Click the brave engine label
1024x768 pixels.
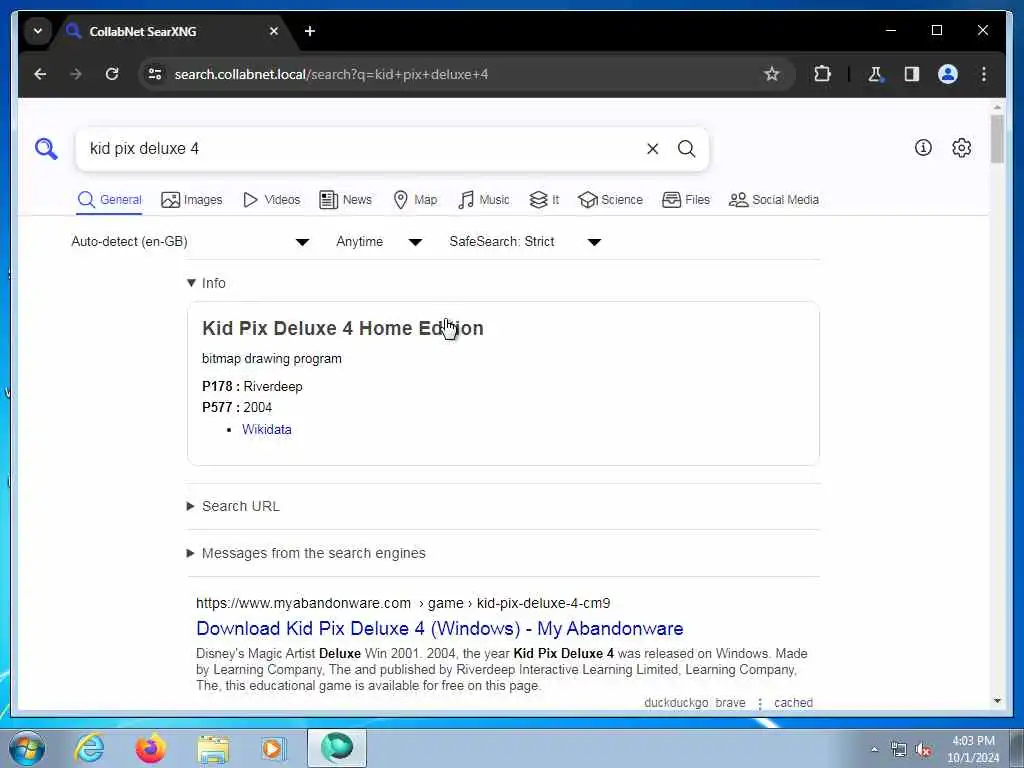tap(730, 703)
